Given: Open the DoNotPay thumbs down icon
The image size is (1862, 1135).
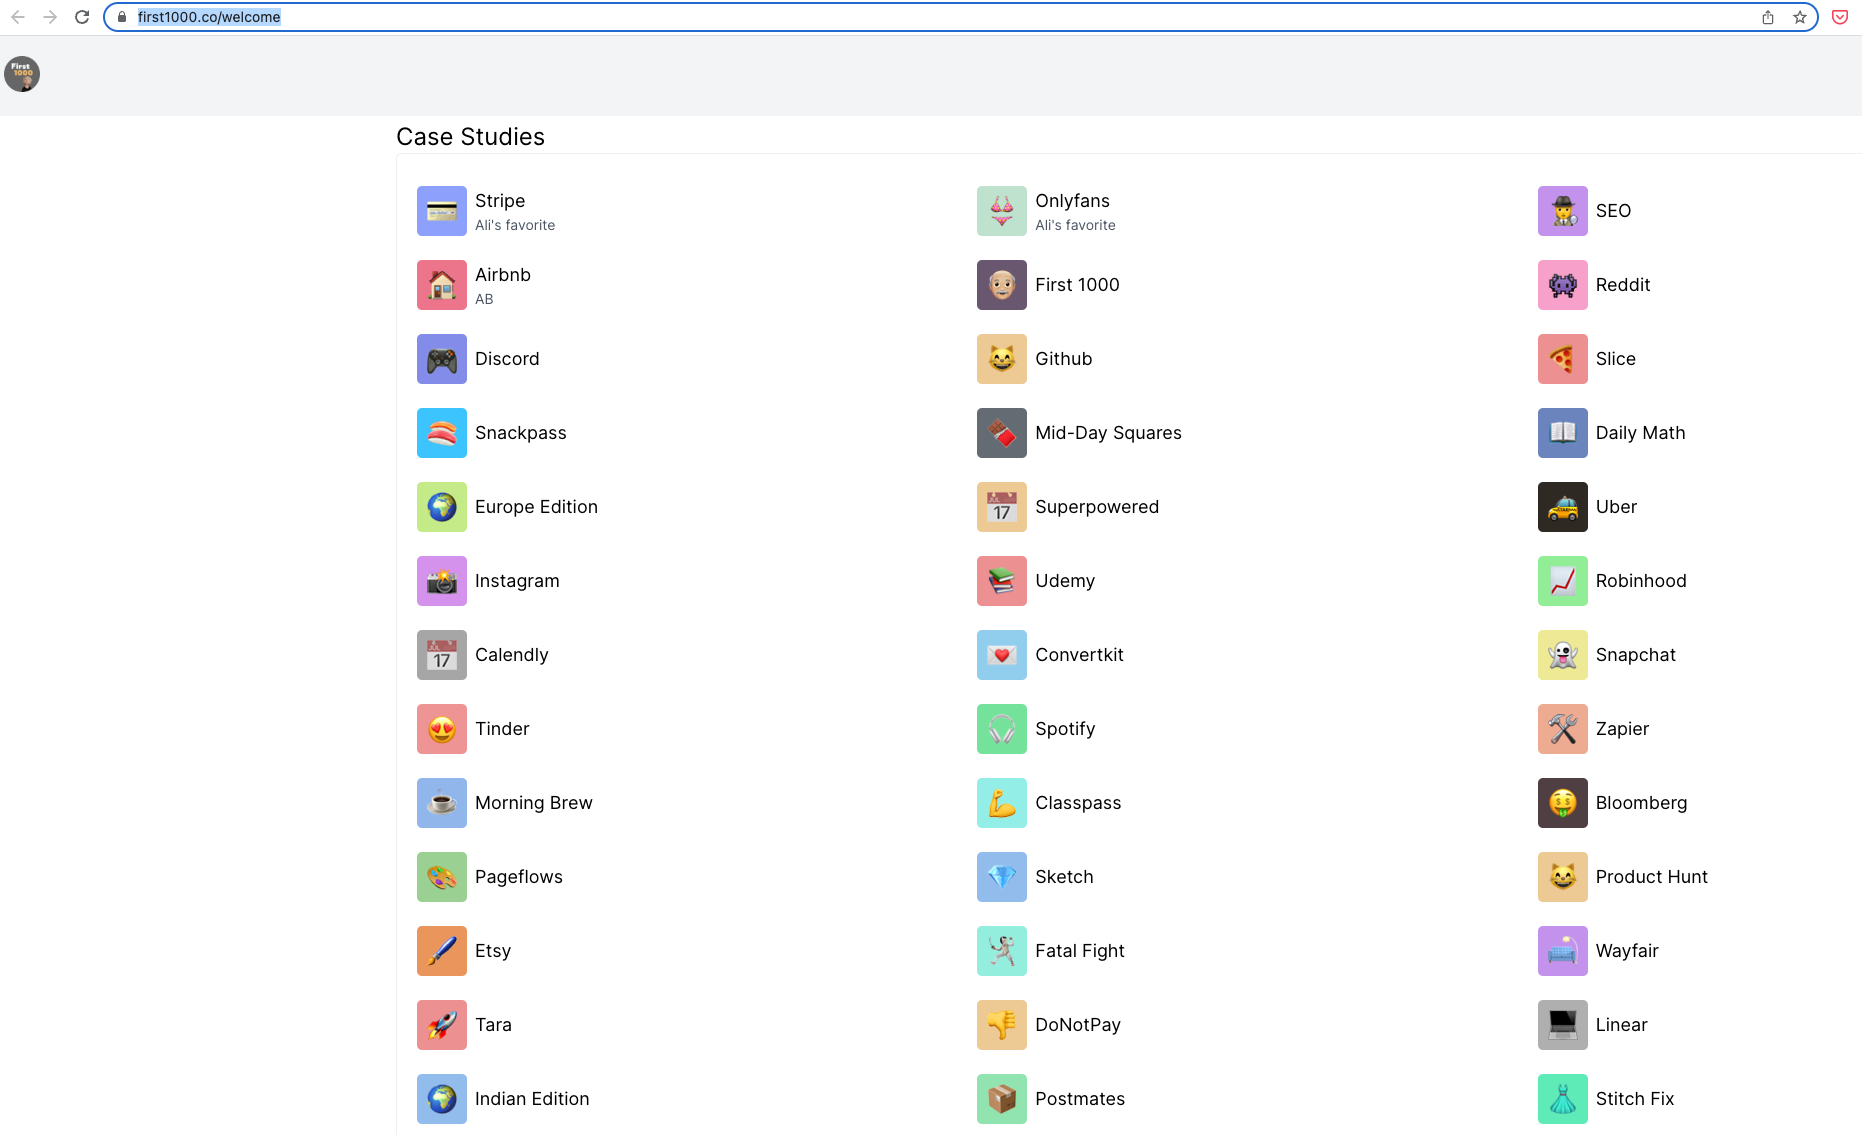Looking at the screenshot, I should point(1002,1025).
